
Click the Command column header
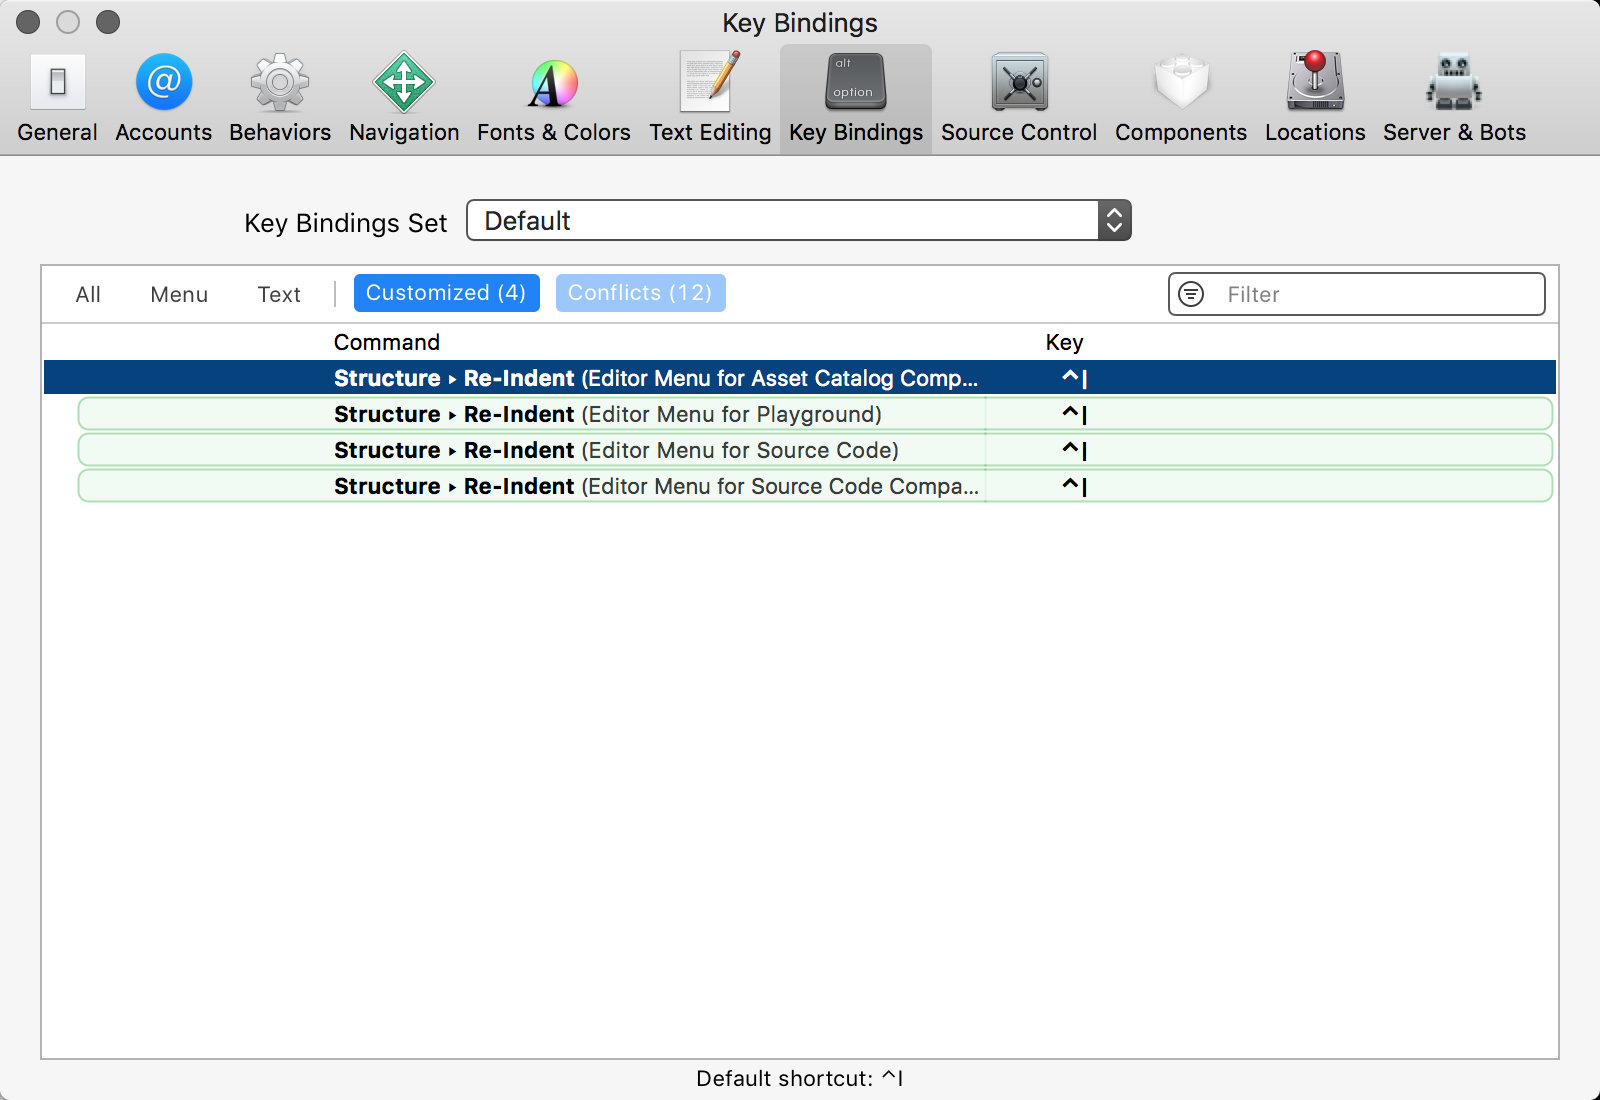pyautogui.click(x=387, y=342)
